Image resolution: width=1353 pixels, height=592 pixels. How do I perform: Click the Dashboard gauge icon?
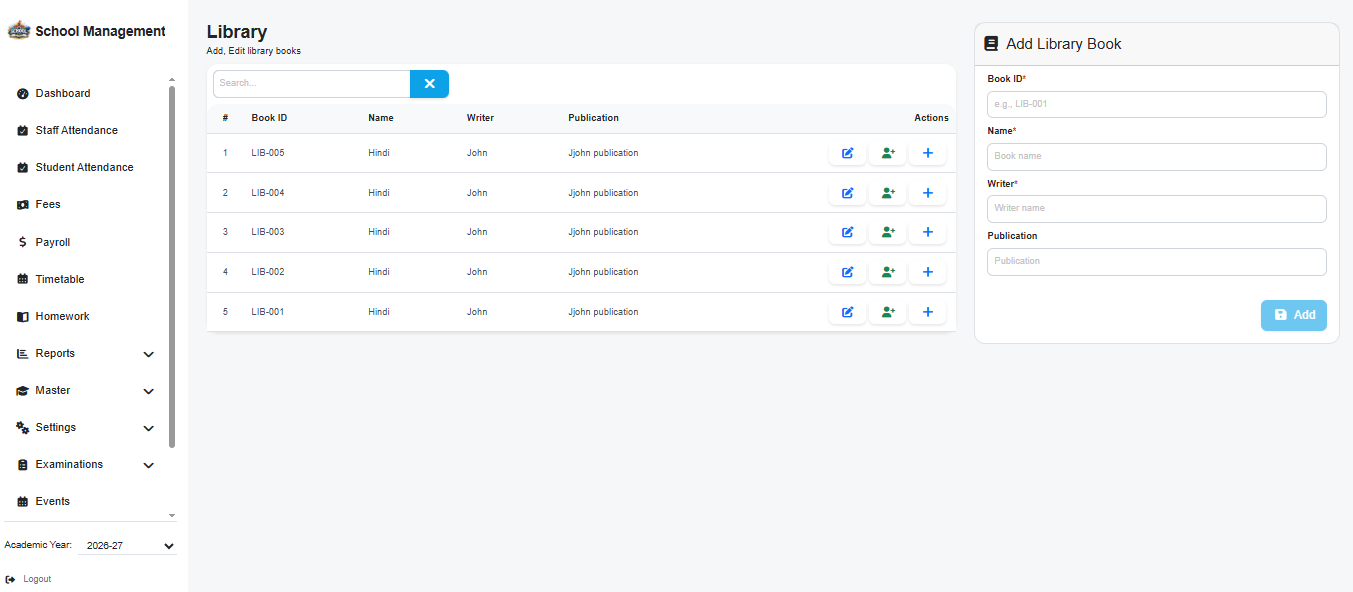[x=23, y=94]
